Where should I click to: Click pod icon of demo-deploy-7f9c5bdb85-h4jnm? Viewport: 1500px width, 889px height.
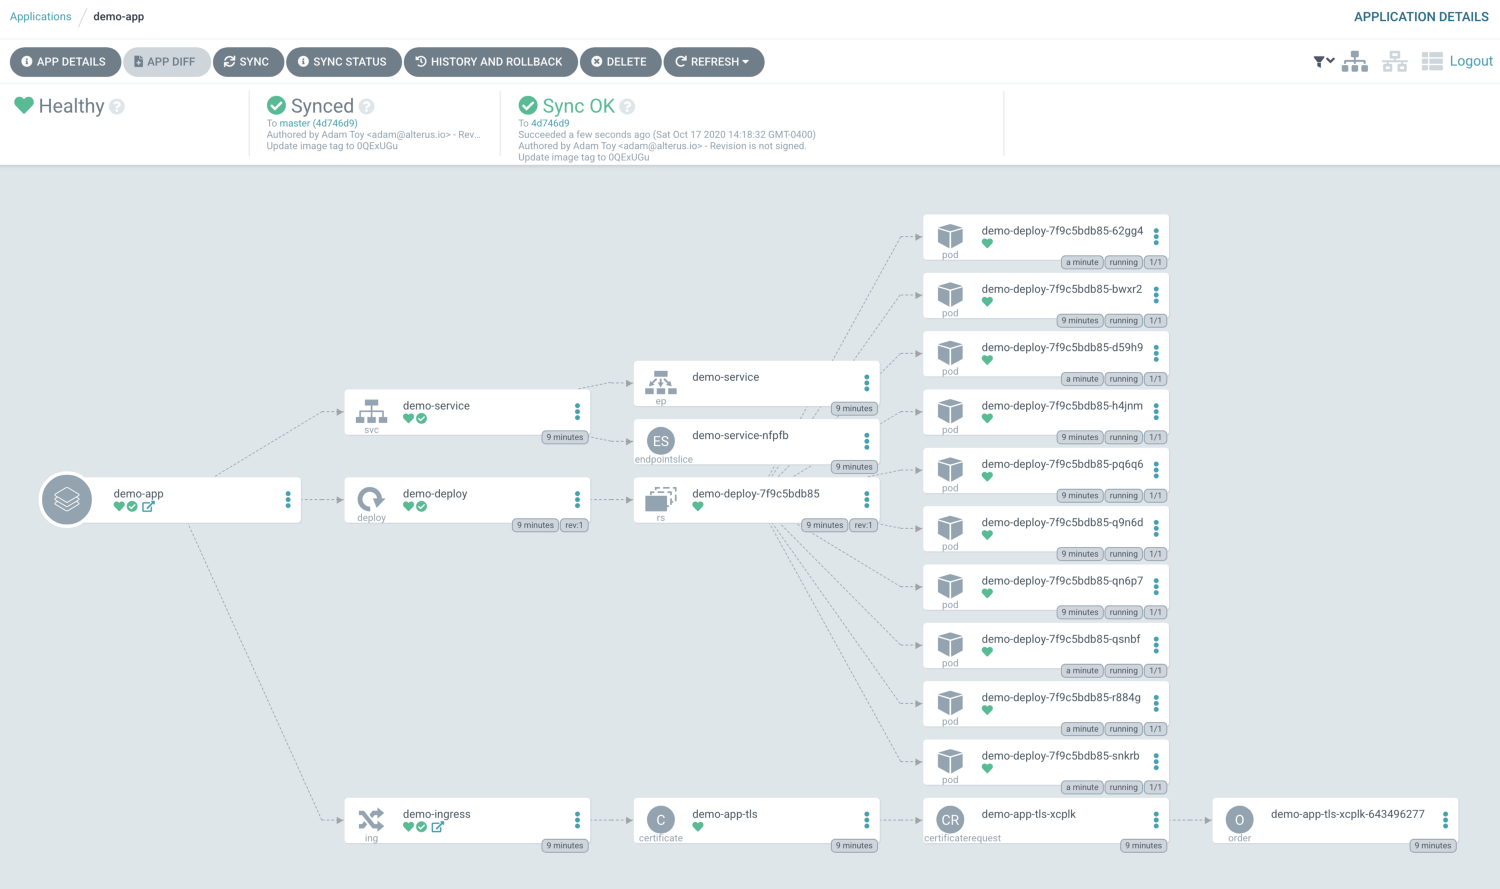click(x=950, y=411)
